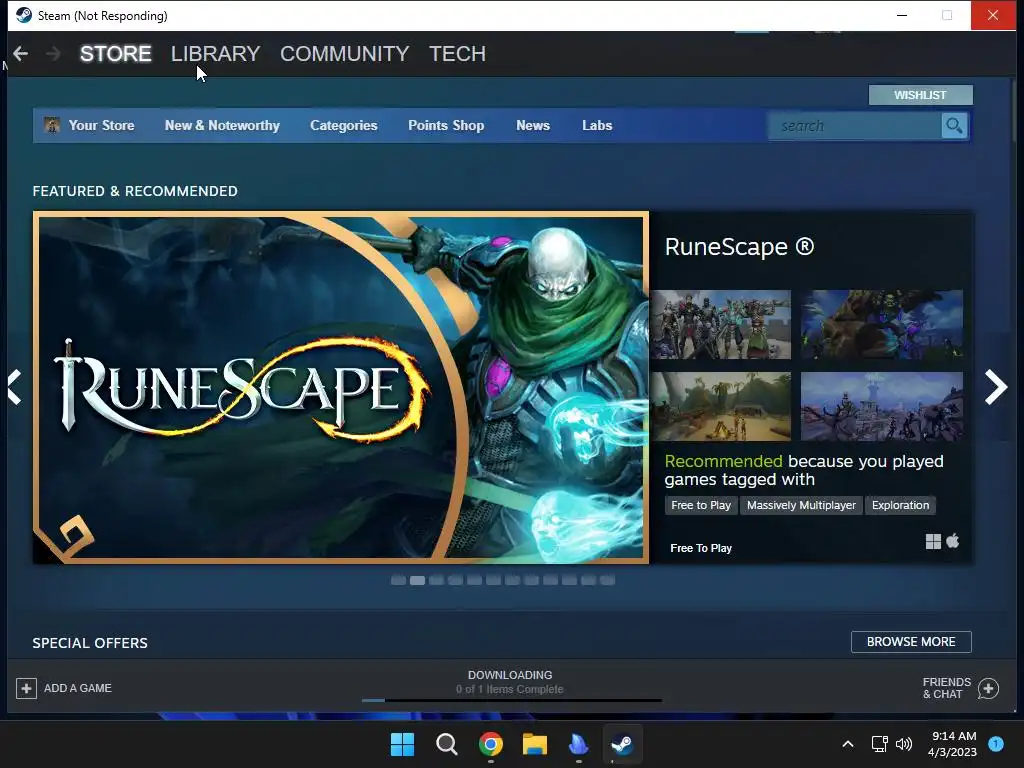Open the TECH profile section

tap(457, 54)
